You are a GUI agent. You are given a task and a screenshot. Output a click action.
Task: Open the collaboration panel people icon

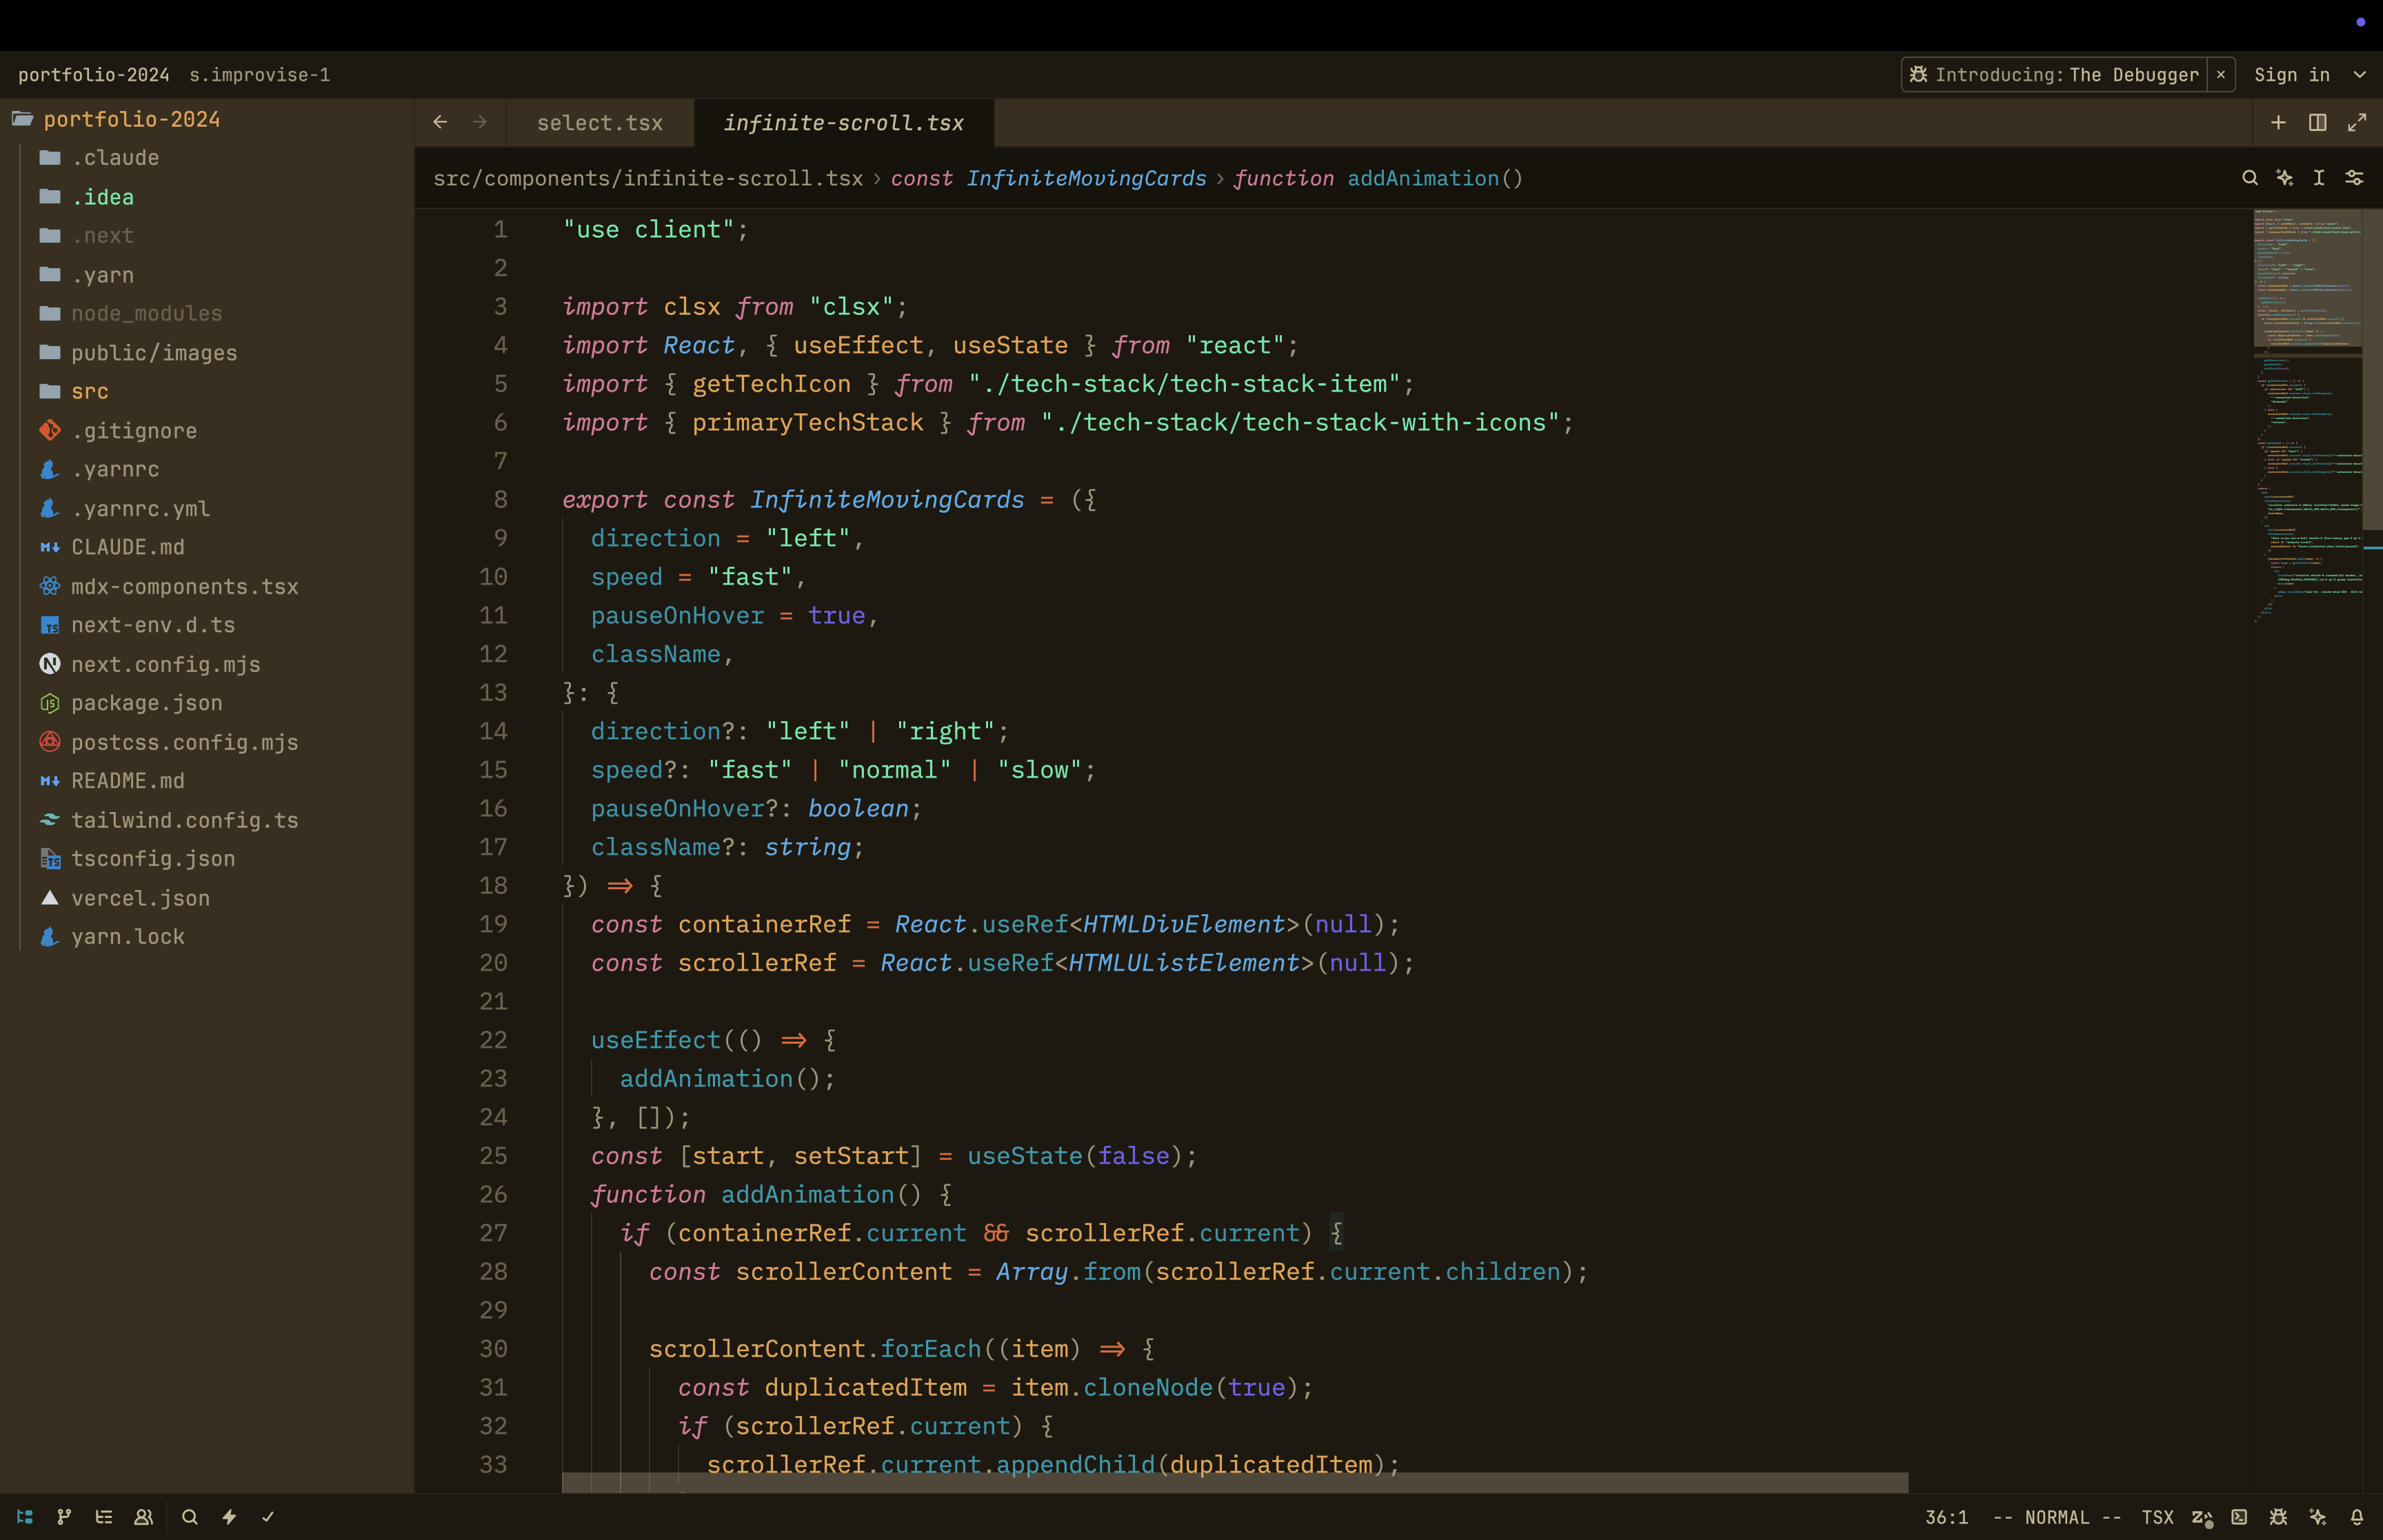(144, 1517)
